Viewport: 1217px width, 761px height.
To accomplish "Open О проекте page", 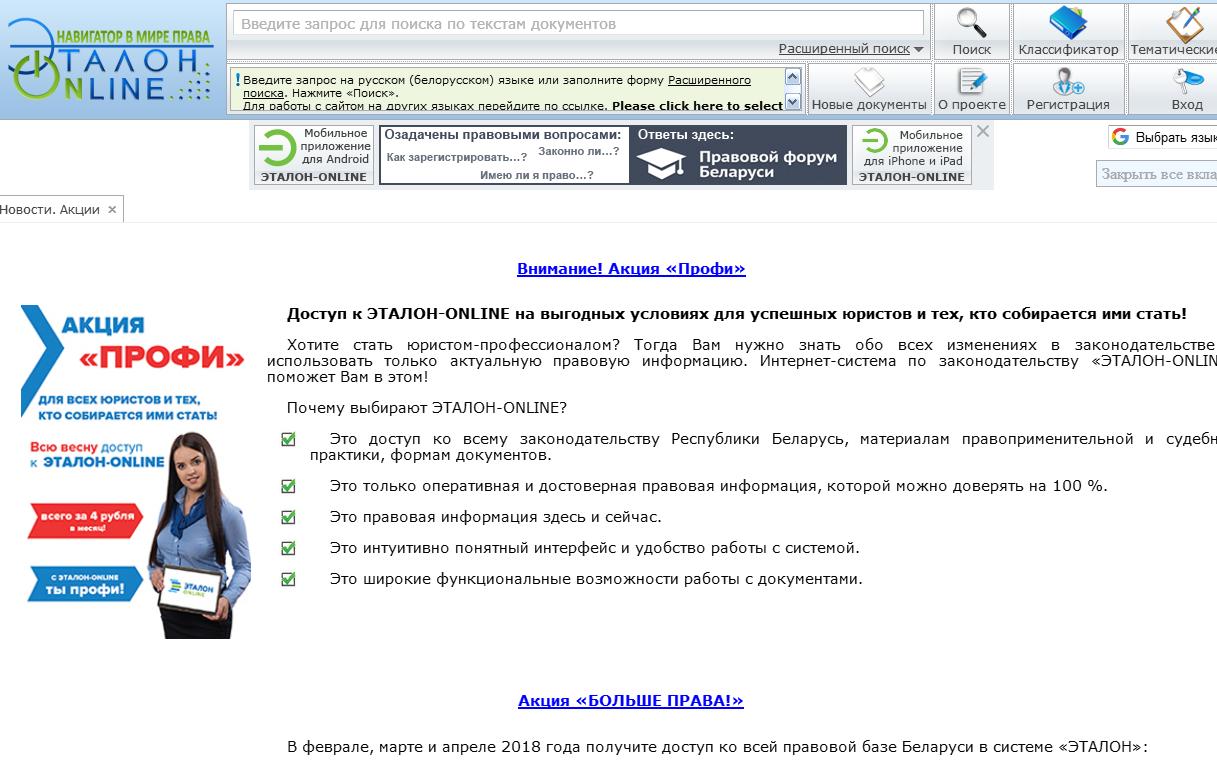I will point(971,89).
